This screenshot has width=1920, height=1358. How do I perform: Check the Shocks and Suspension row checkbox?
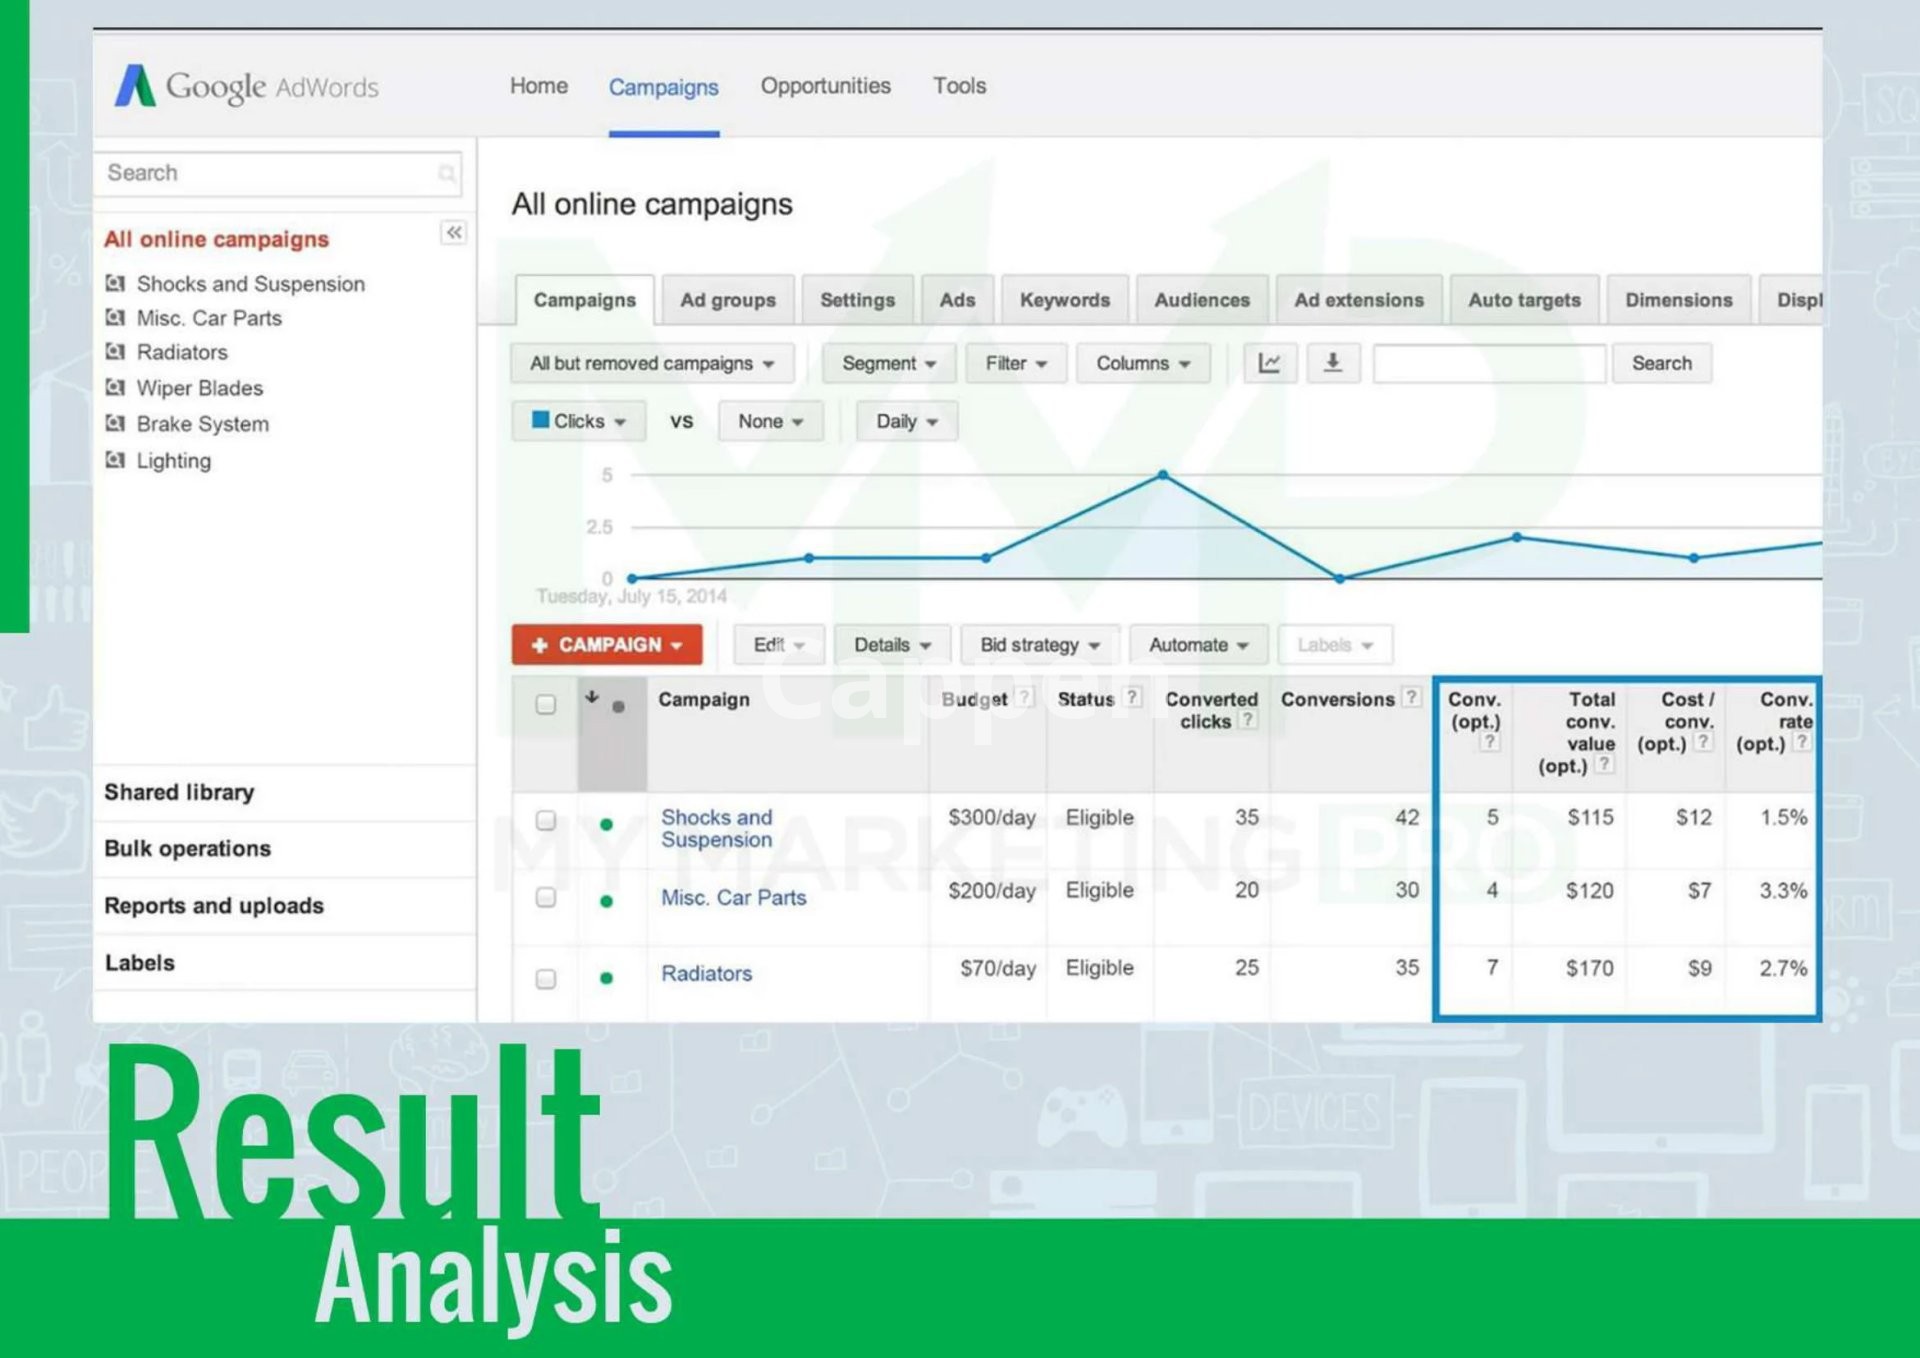pyautogui.click(x=546, y=821)
